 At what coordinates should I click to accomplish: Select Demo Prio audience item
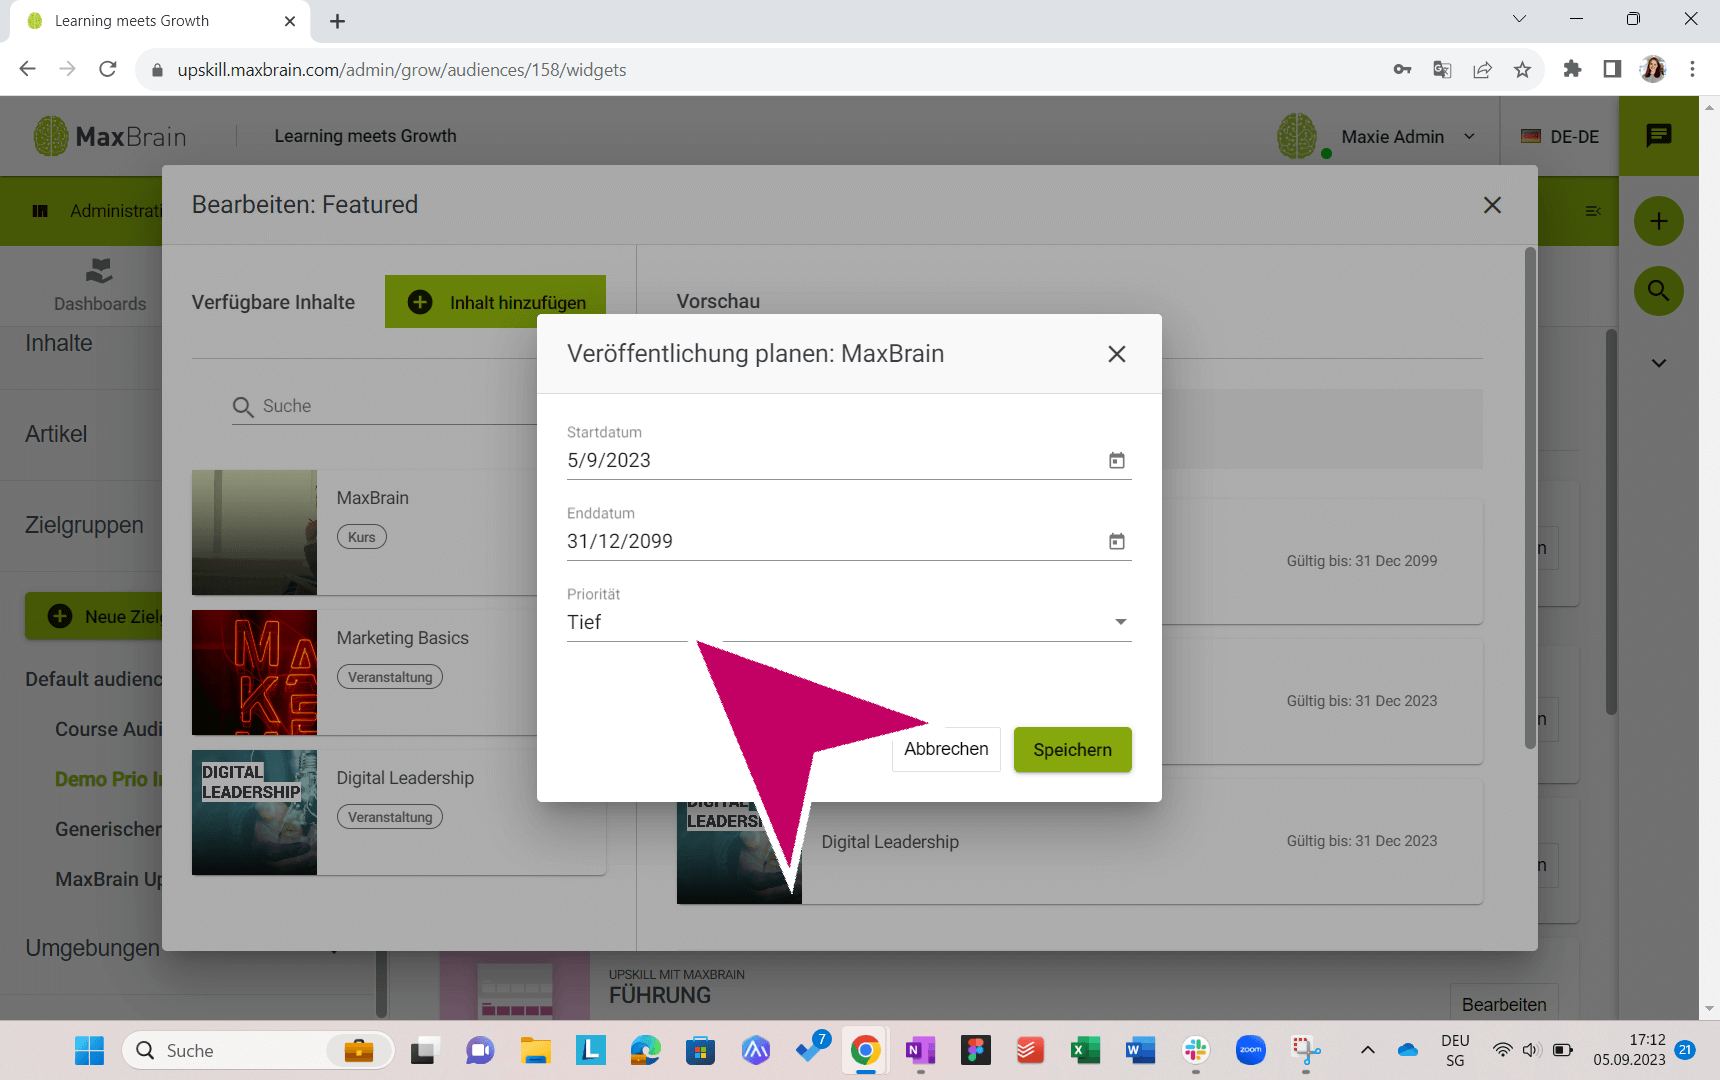tap(108, 779)
